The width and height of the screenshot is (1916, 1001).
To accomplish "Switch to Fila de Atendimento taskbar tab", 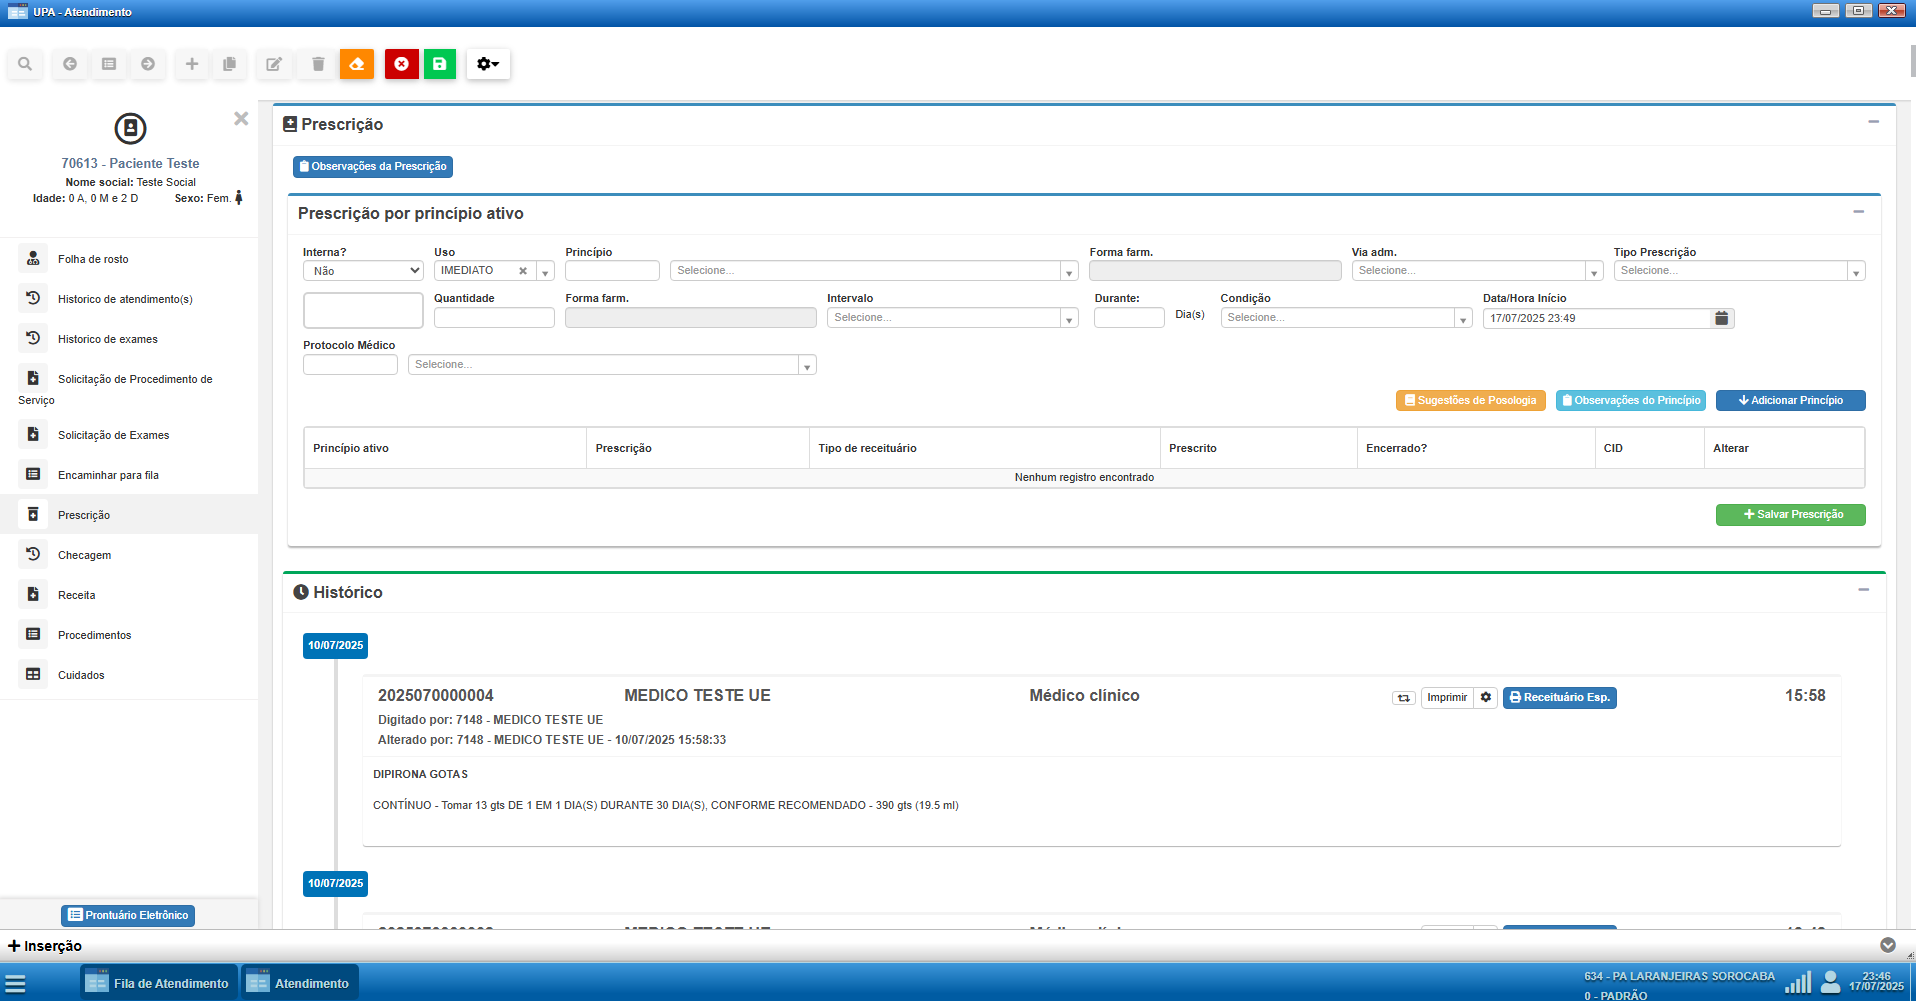I will click(159, 983).
